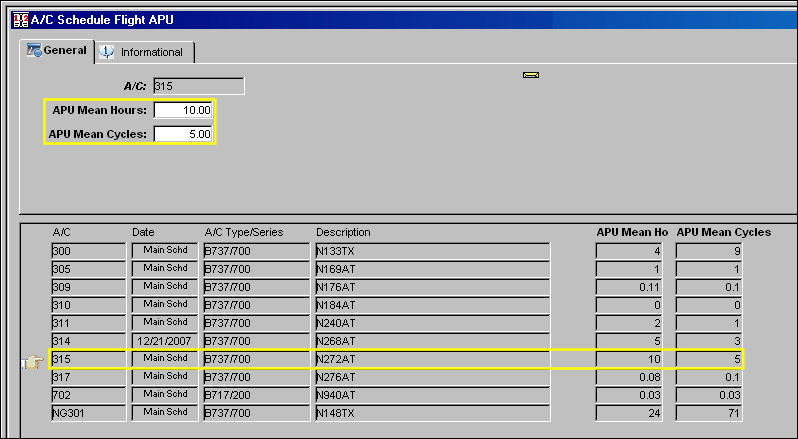The height and width of the screenshot is (439, 798).
Task: Select A/C 315 cell in the list
Action: point(89,359)
